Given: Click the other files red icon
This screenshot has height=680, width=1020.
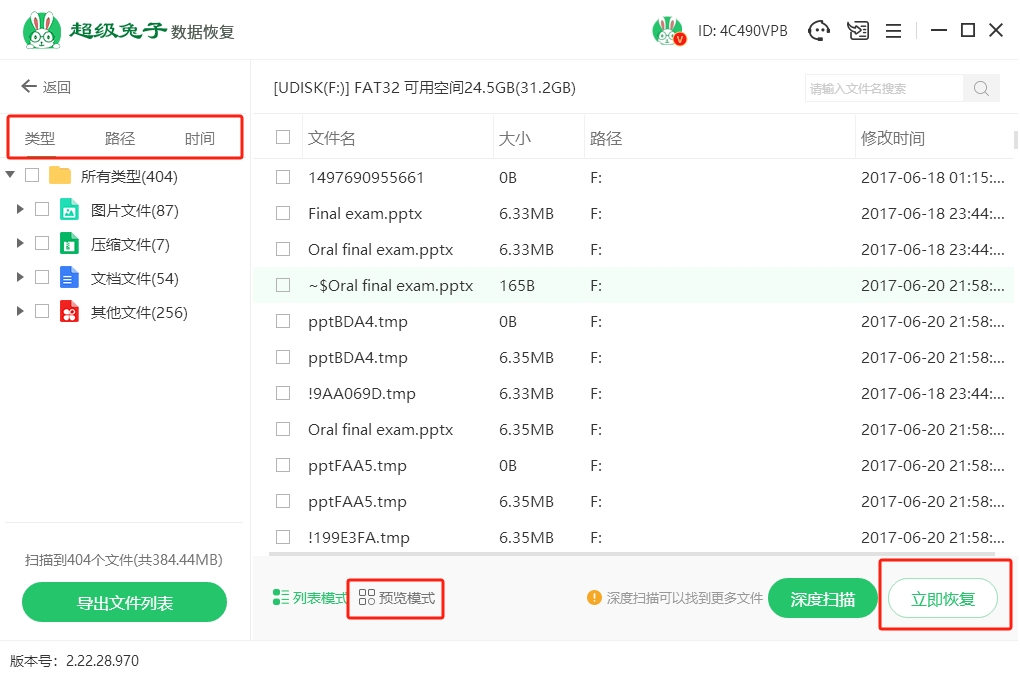Looking at the screenshot, I should click(x=69, y=312).
